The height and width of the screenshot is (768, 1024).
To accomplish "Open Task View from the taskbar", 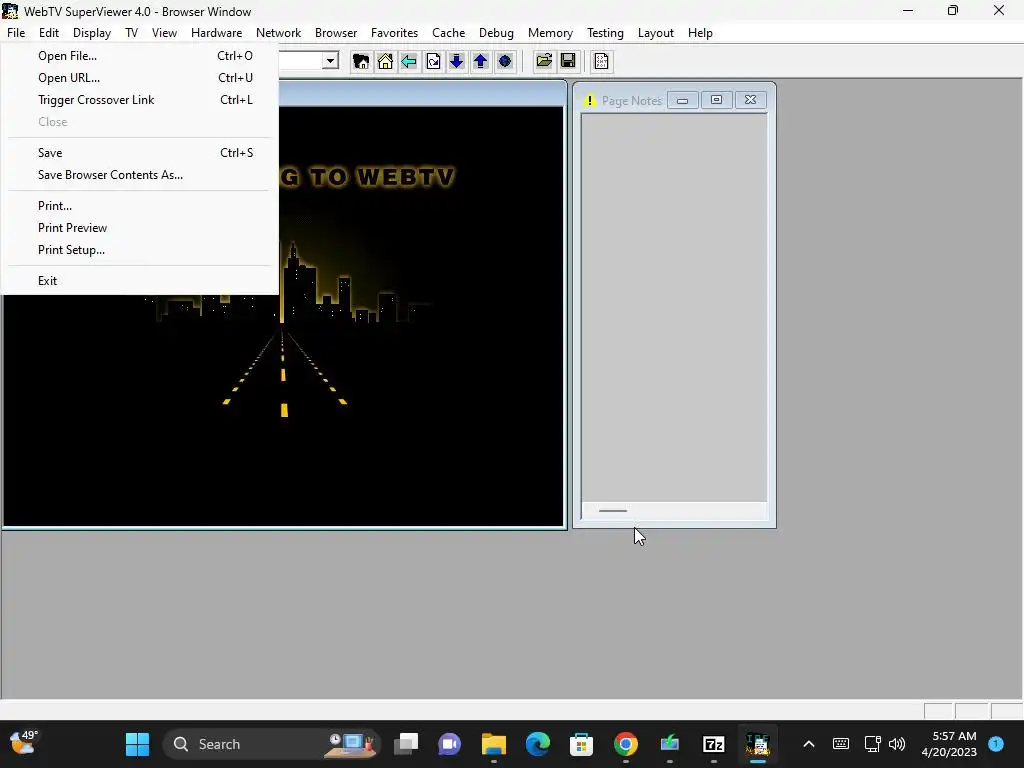I will pos(406,744).
